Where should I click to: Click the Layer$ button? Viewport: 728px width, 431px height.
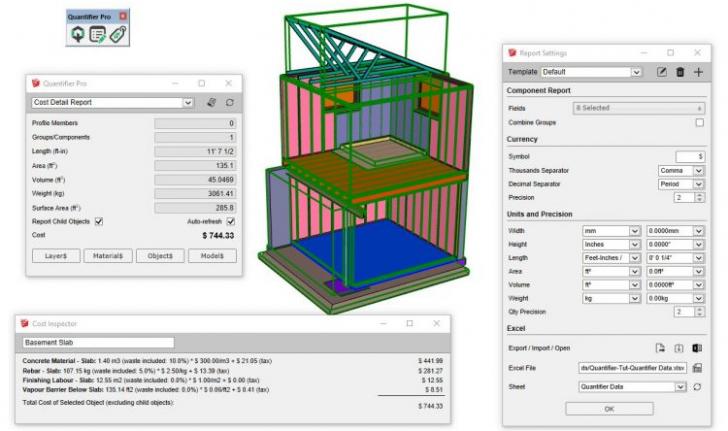point(56,256)
